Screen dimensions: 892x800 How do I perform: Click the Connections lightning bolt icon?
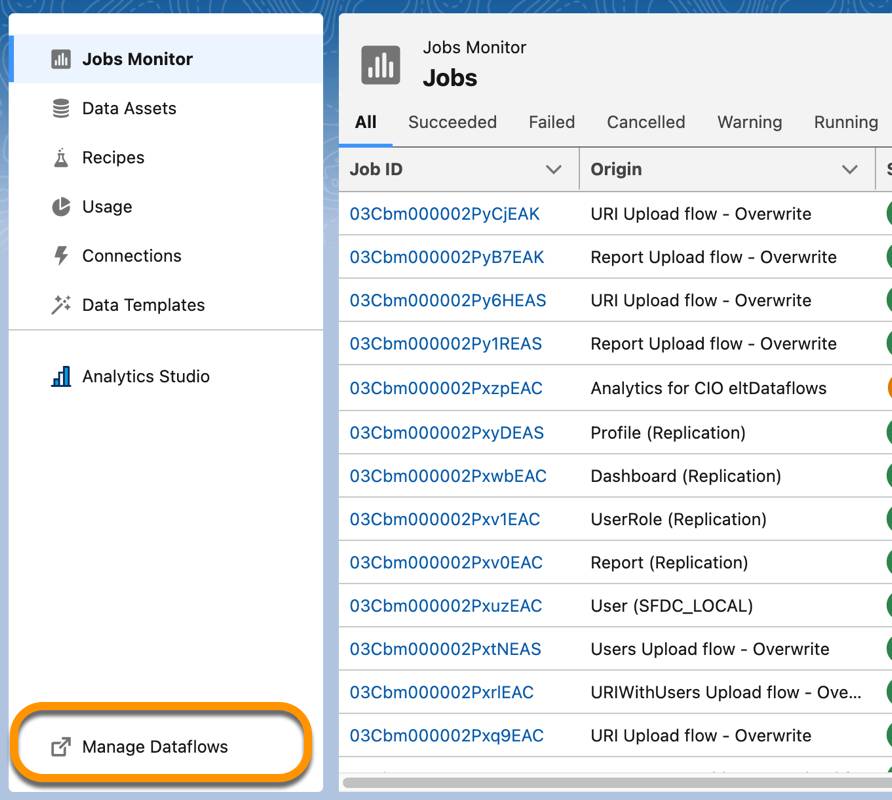(x=61, y=256)
